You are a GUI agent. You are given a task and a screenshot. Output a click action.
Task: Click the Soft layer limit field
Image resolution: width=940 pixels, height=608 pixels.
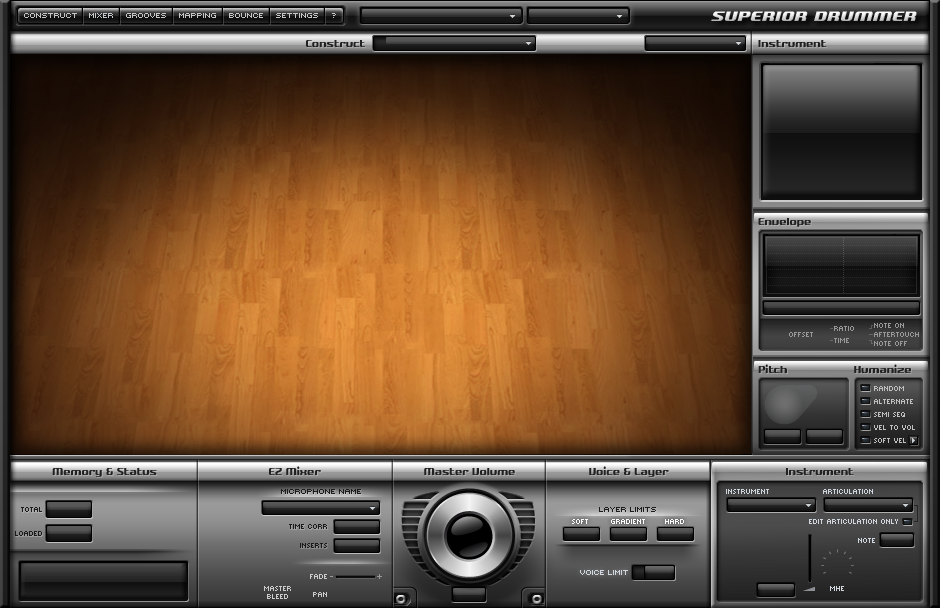tap(581, 534)
